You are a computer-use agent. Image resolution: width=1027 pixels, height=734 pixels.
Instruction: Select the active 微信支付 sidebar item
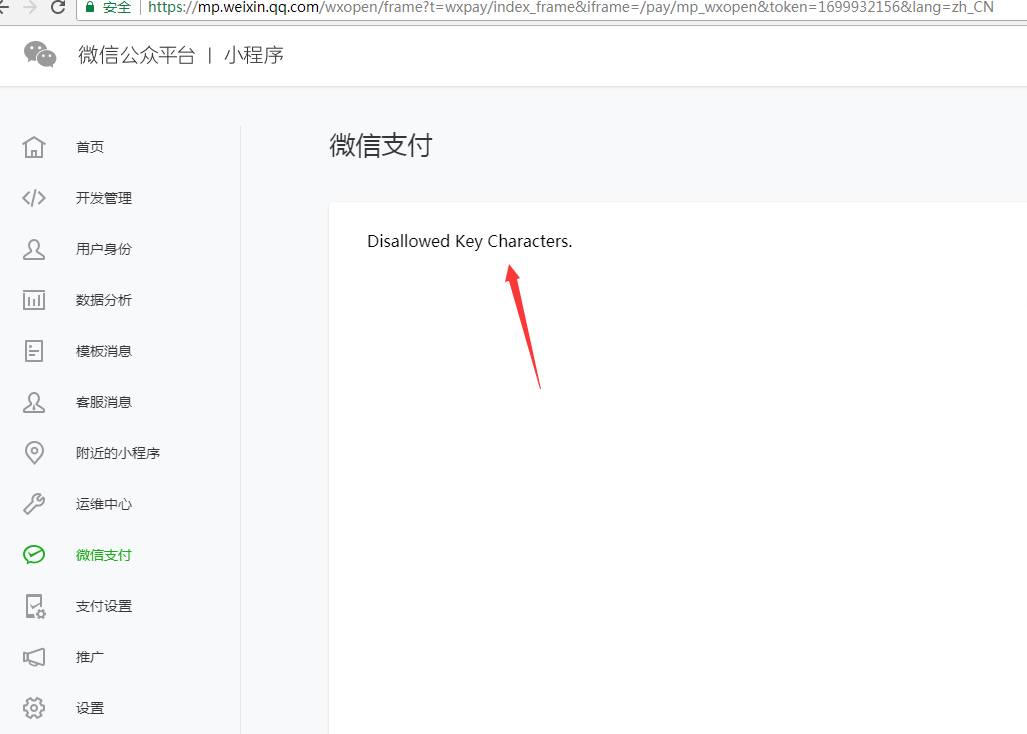(103, 555)
